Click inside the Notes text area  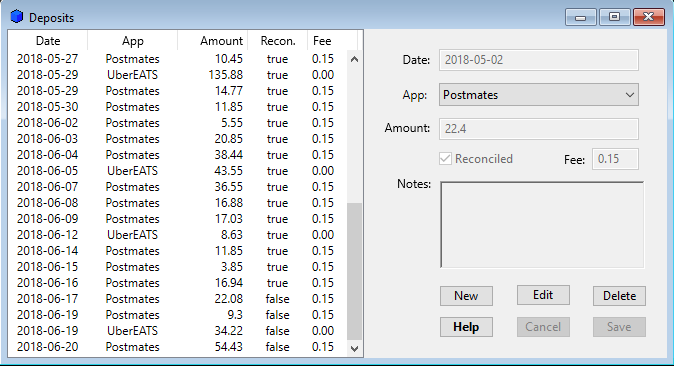pos(542,225)
